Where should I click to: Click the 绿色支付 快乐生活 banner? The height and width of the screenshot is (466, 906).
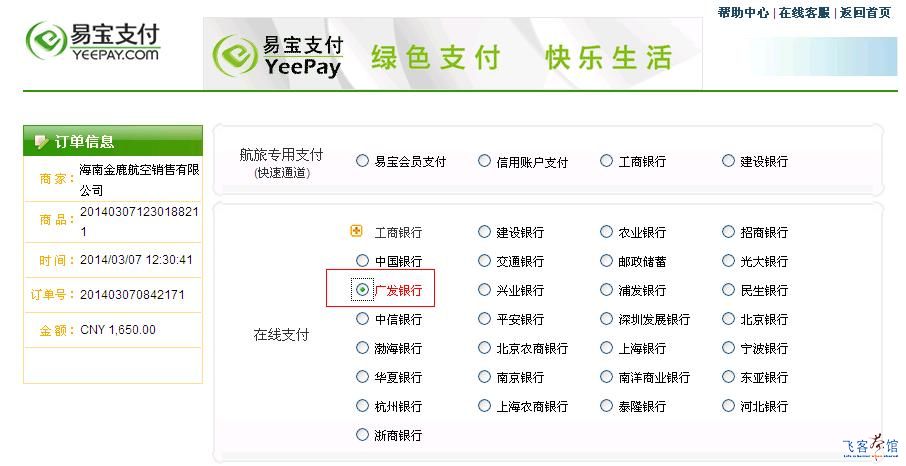452,53
